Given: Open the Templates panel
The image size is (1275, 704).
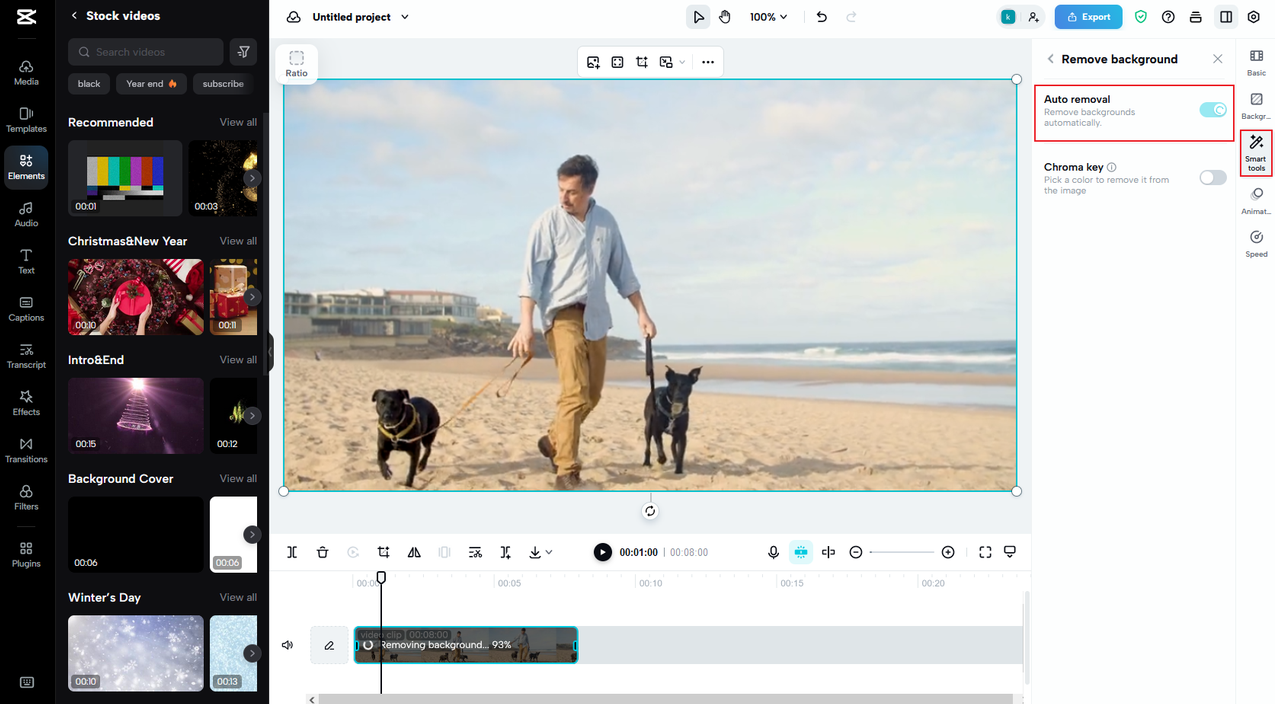Looking at the screenshot, I should click(x=26, y=120).
